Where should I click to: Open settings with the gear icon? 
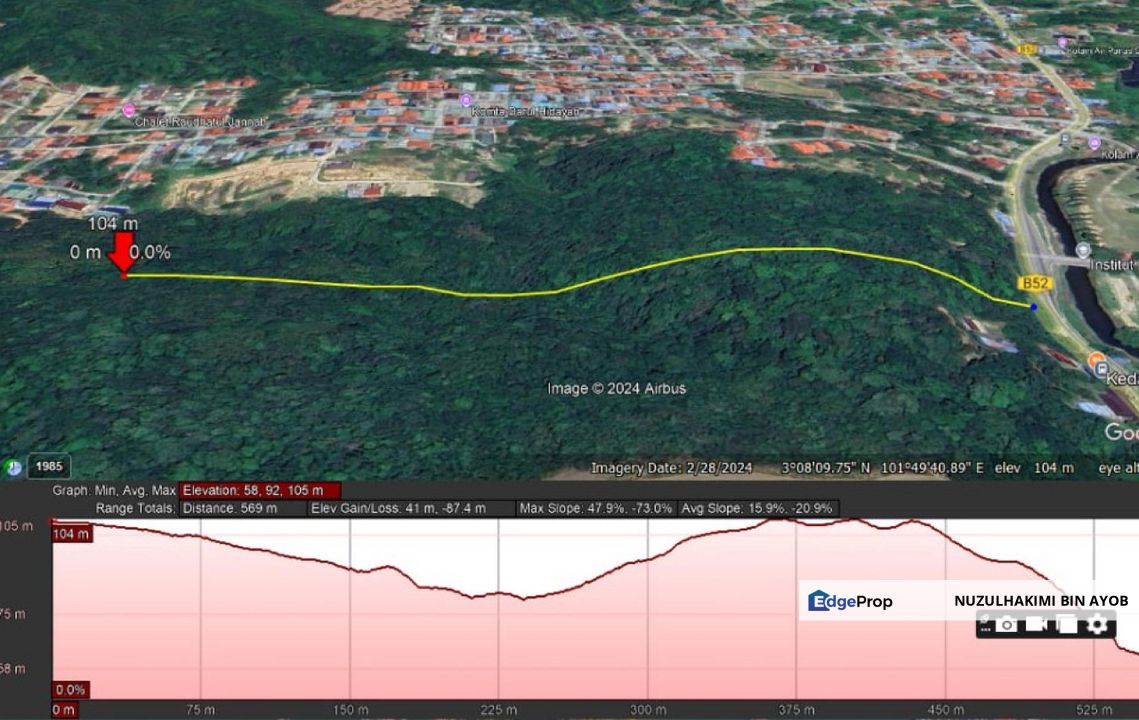click(1097, 624)
